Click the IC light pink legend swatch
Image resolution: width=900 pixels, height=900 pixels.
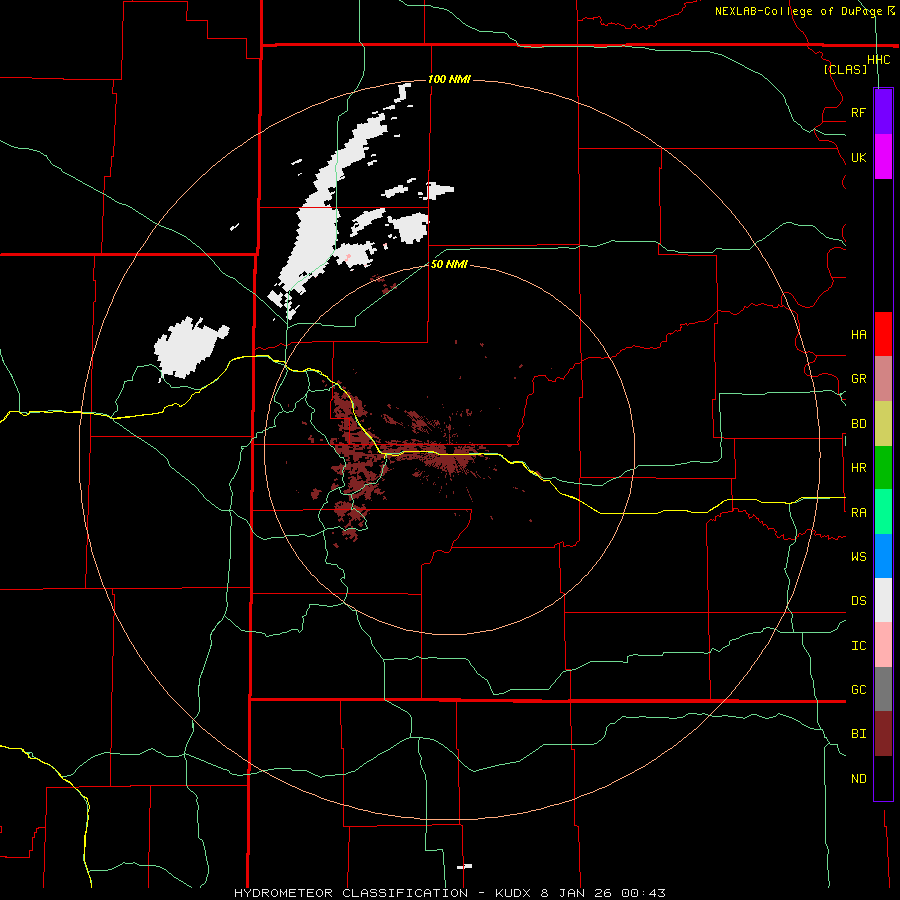(883, 645)
